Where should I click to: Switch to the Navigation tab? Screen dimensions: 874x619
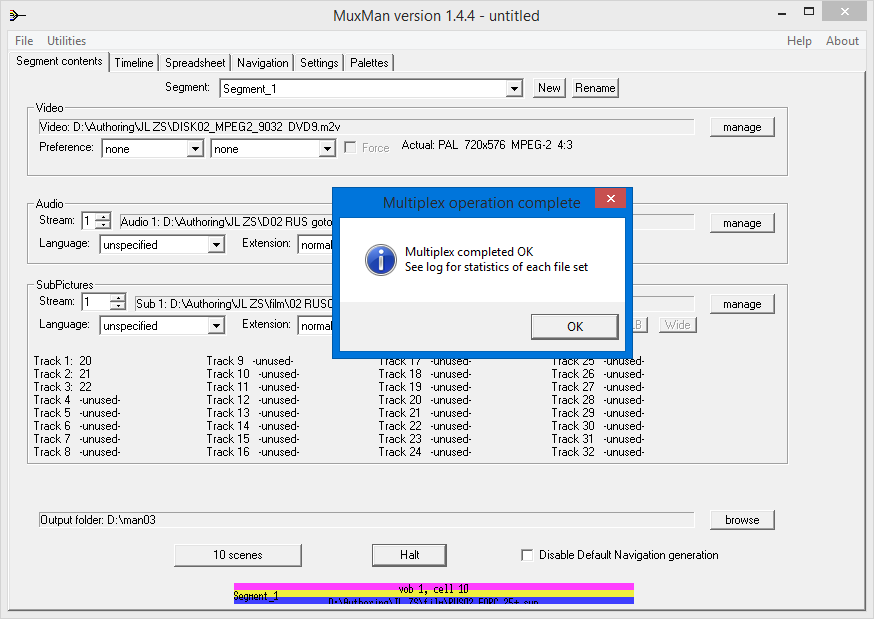pos(263,63)
